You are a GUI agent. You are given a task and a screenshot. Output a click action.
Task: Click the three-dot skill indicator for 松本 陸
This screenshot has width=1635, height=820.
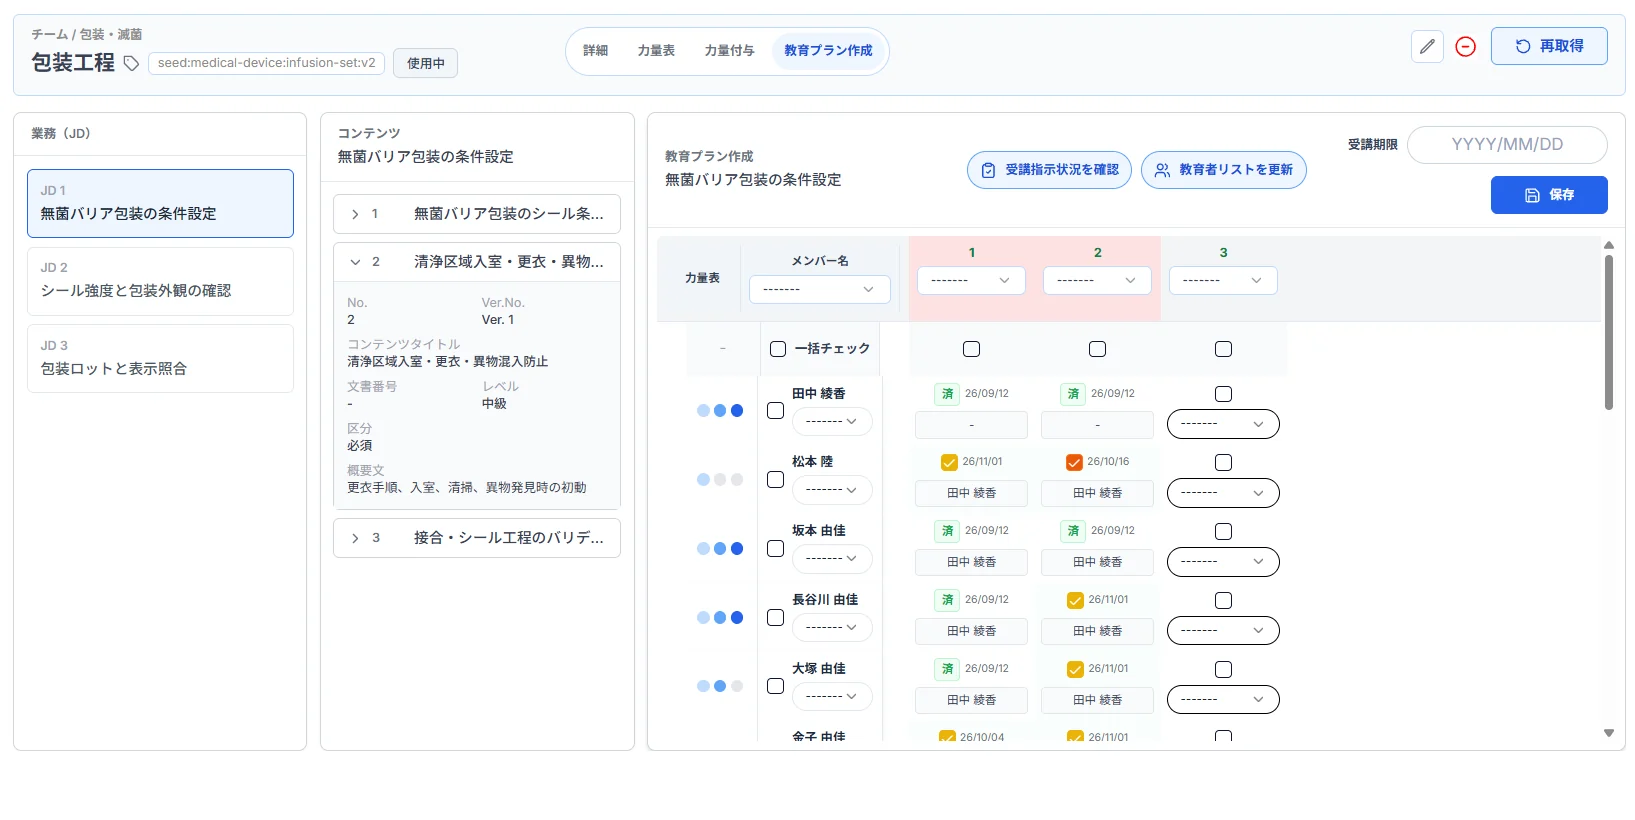720,479
